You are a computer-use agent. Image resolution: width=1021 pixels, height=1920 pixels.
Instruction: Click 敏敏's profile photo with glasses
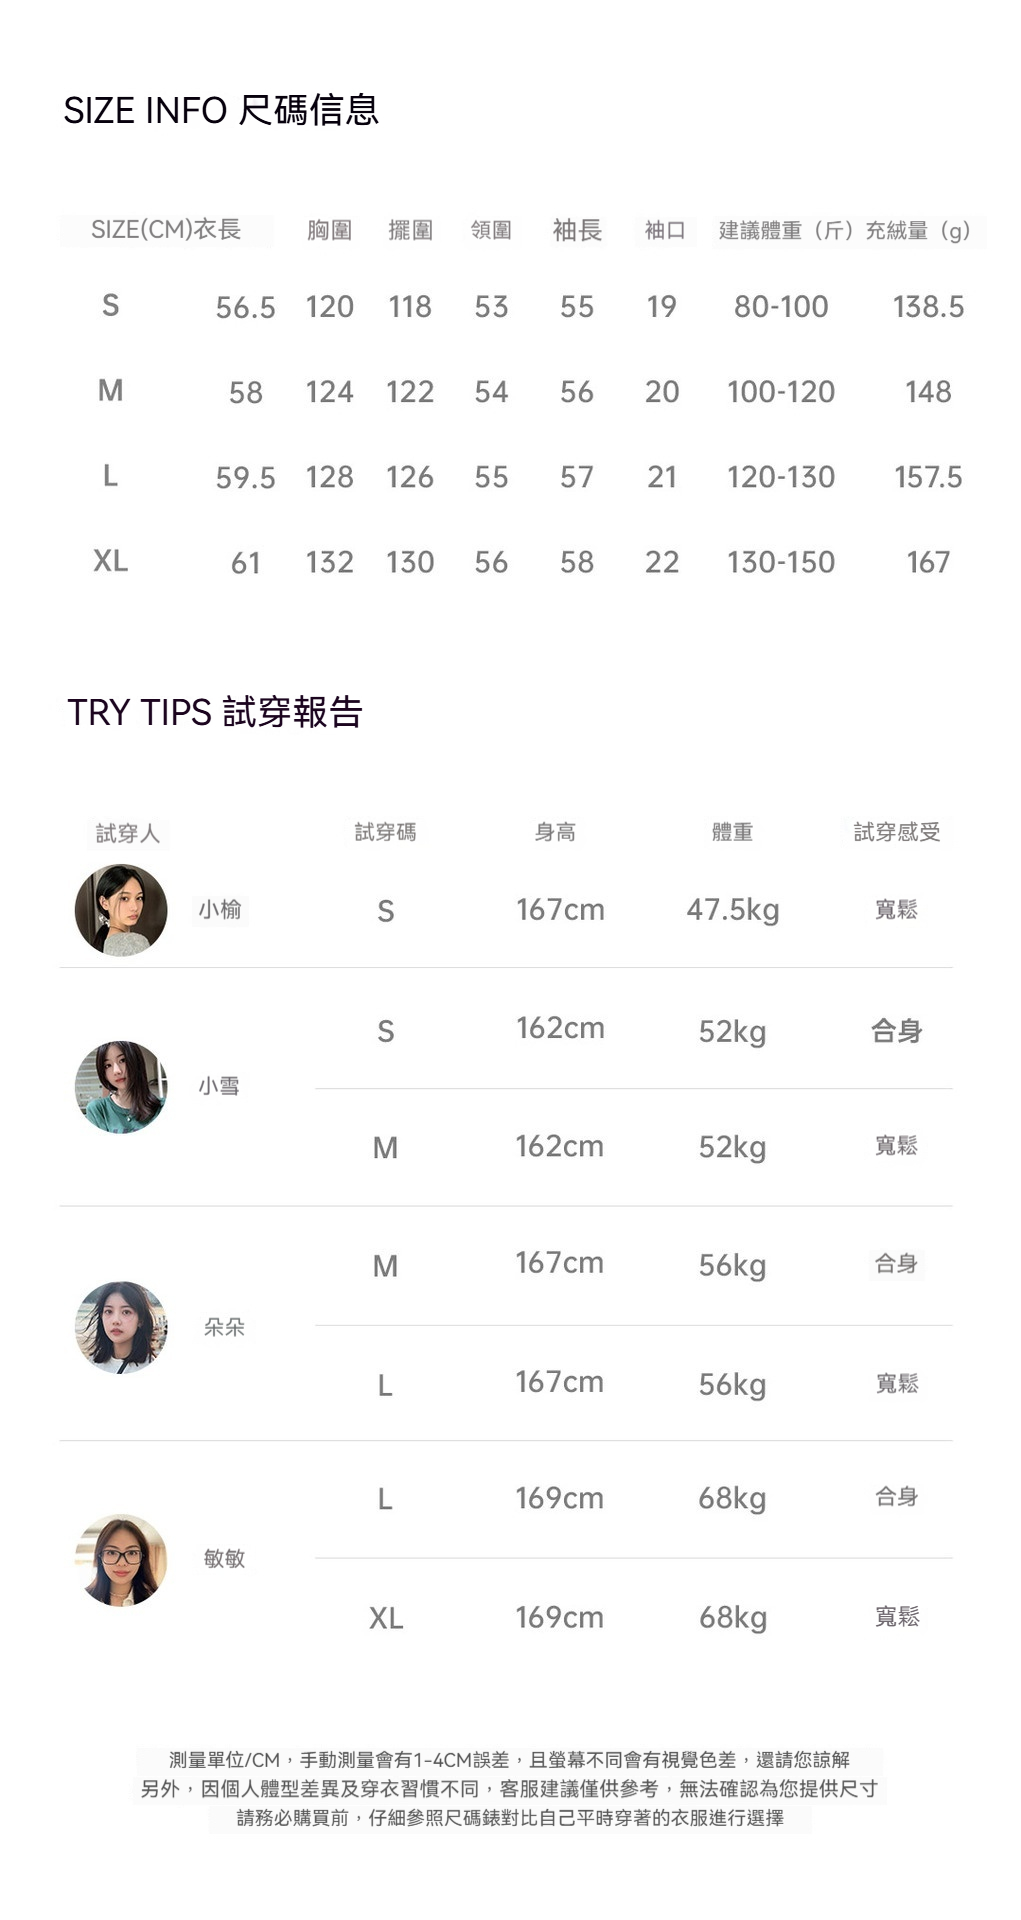121,1560
